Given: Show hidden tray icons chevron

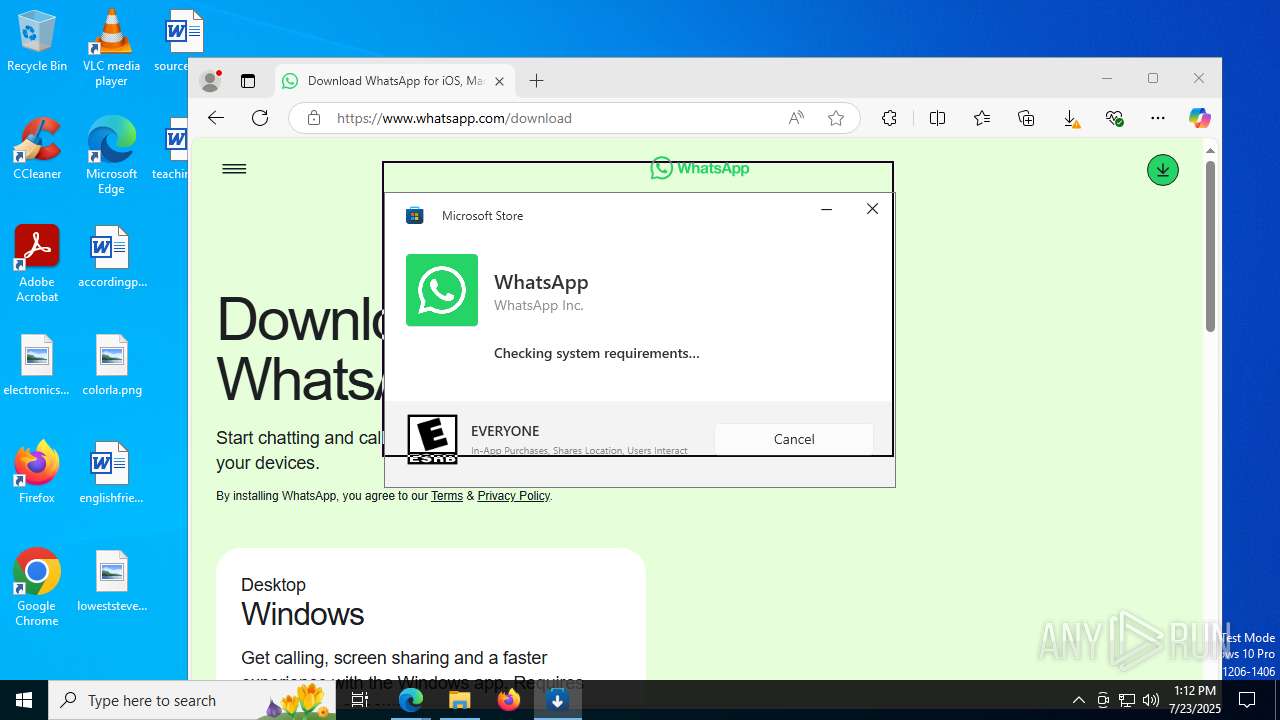Looking at the screenshot, I should (x=1078, y=700).
